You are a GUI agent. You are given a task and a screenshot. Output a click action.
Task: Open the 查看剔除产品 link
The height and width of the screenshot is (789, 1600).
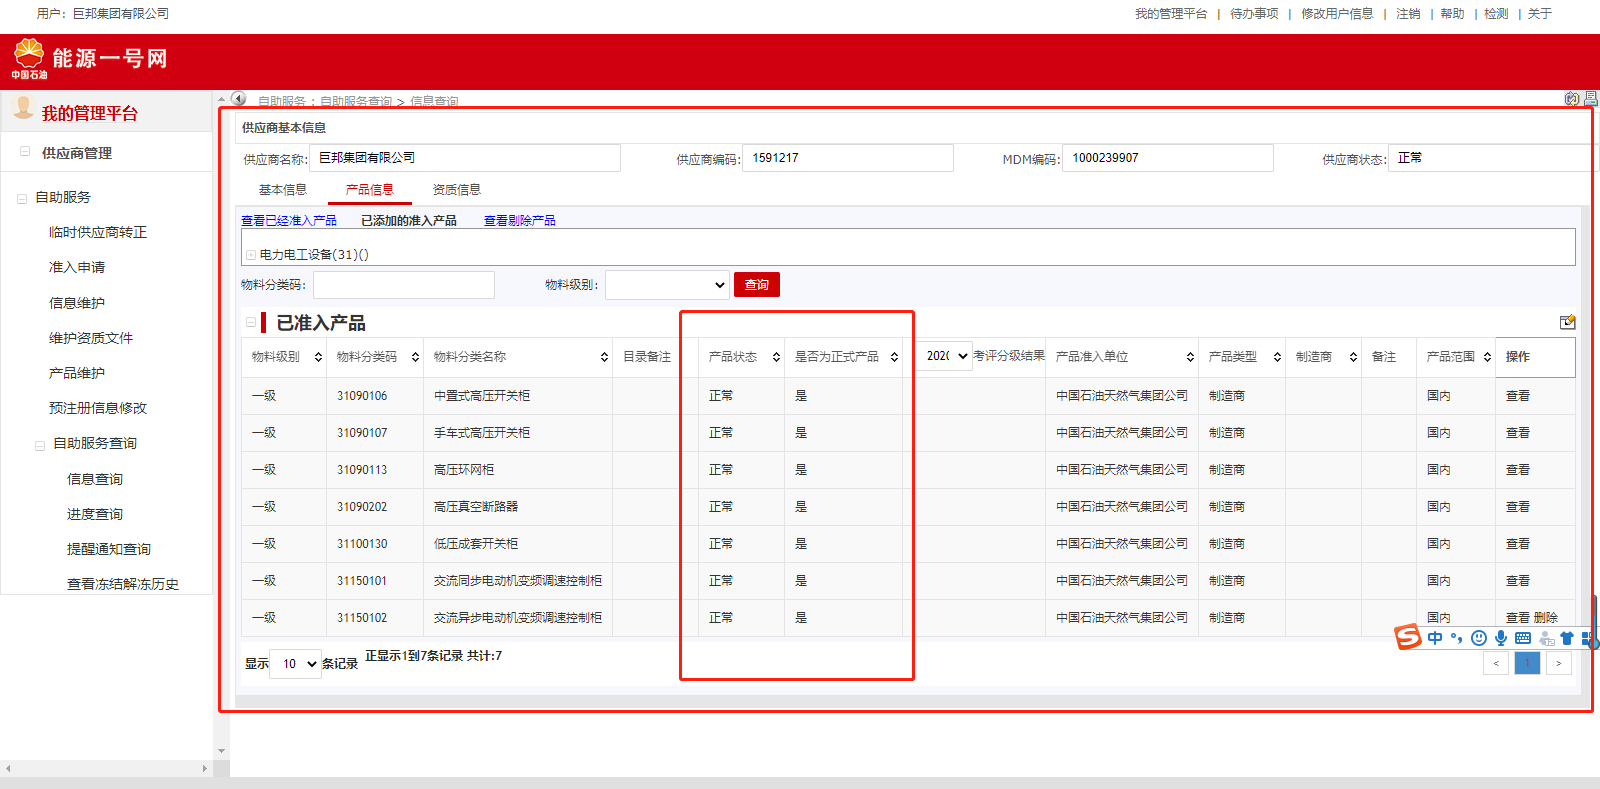pyautogui.click(x=519, y=221)
